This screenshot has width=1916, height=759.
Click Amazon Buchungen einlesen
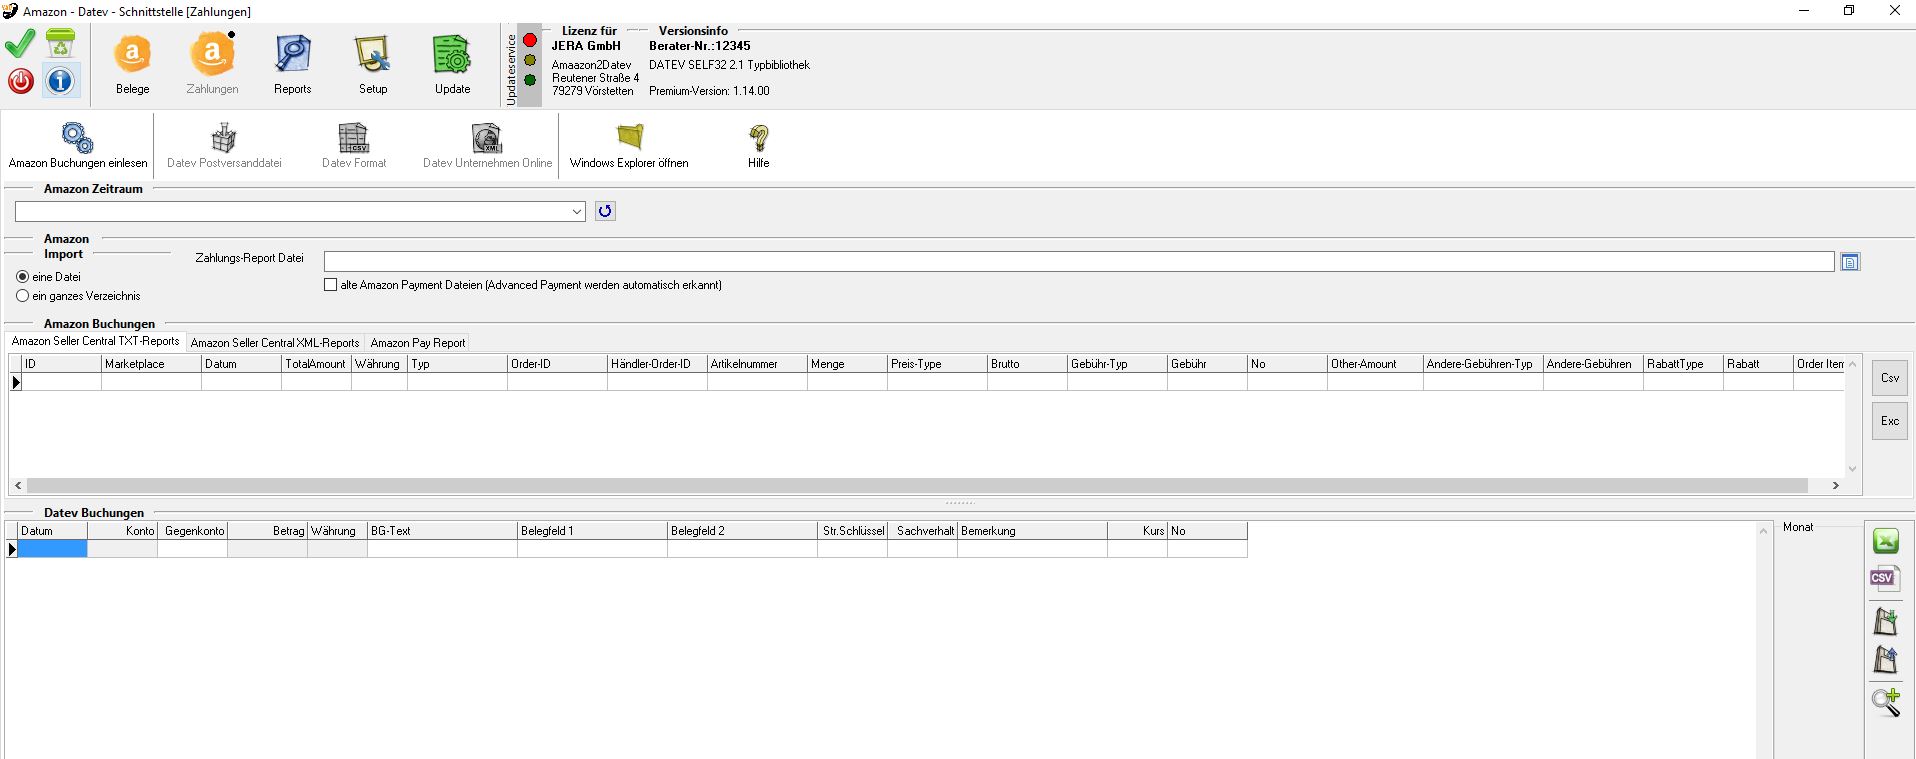point(78,145)
